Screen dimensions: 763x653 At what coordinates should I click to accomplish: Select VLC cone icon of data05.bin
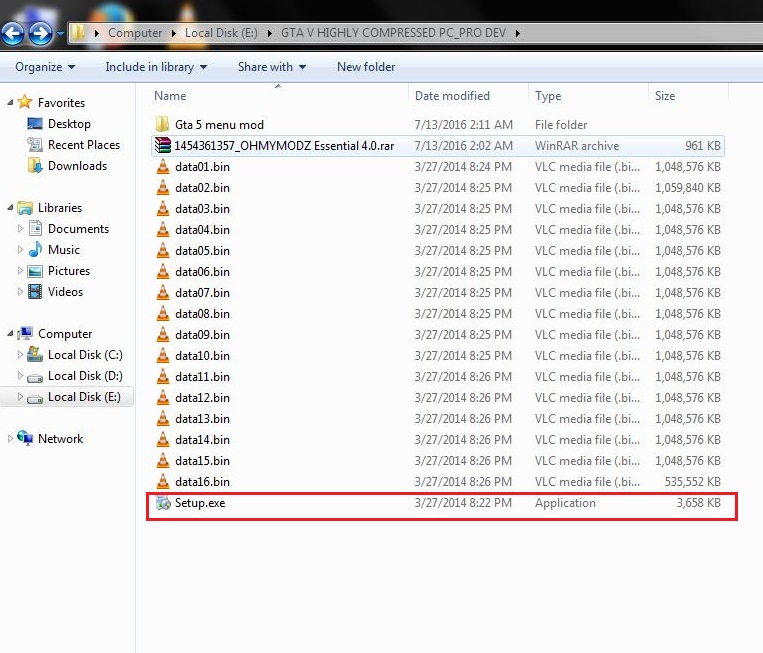[x=163, y=250]
